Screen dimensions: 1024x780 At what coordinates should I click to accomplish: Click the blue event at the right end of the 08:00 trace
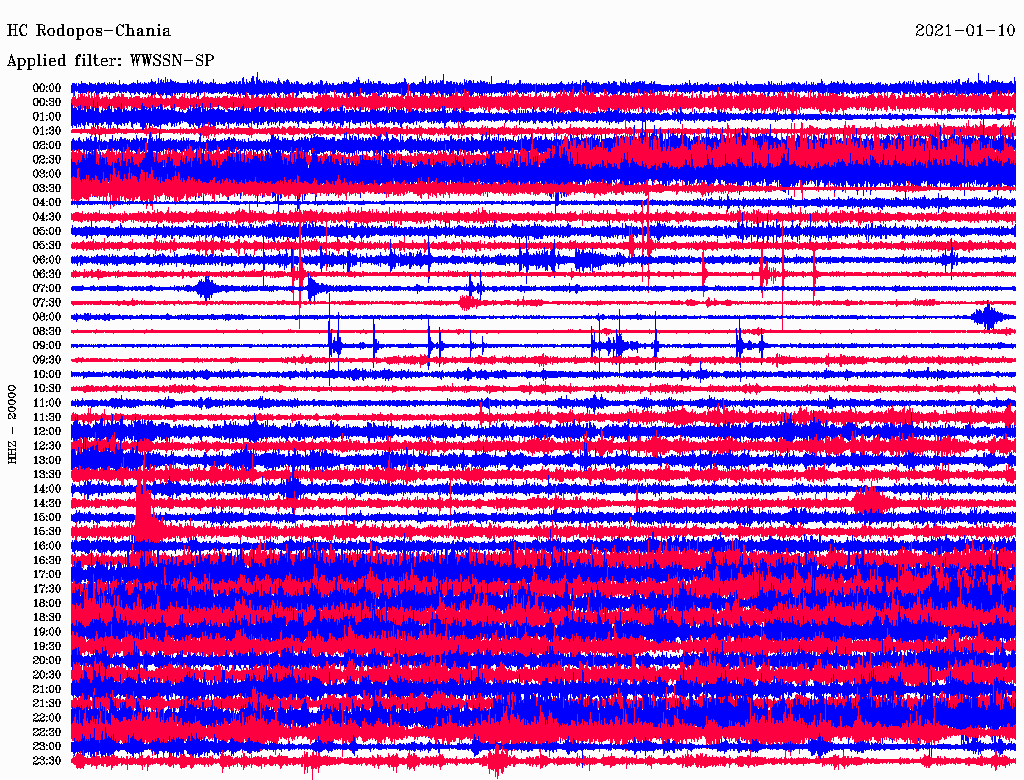click(988, 317)
